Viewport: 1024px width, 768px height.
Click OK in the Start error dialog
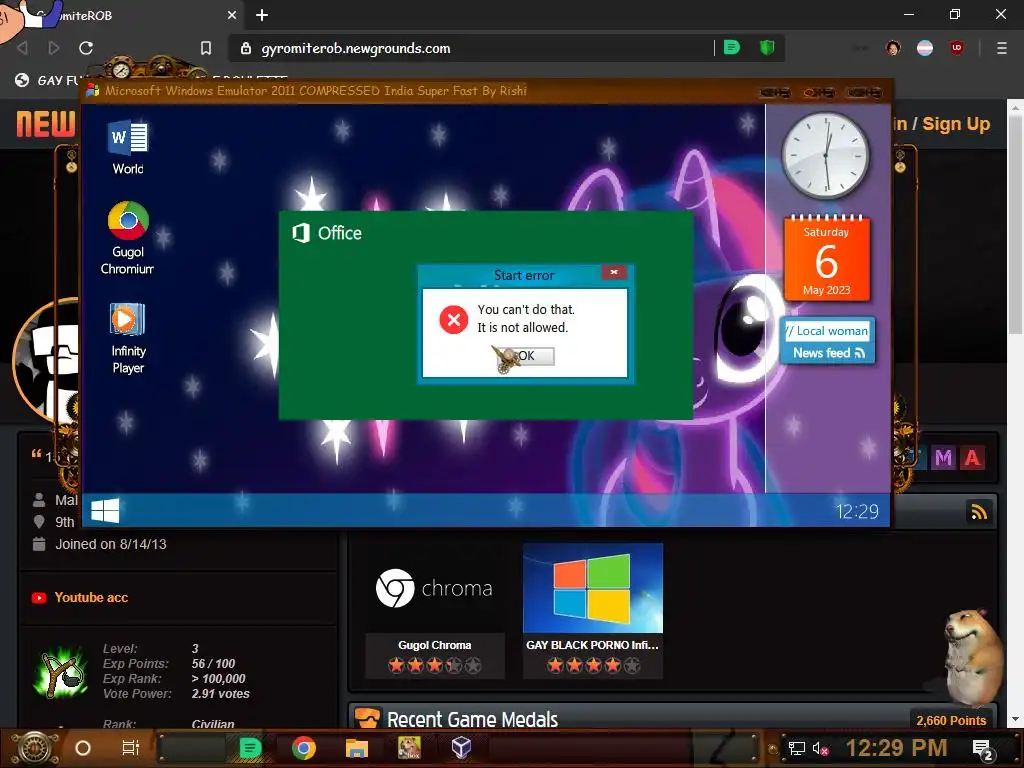(x=526, y=356)
